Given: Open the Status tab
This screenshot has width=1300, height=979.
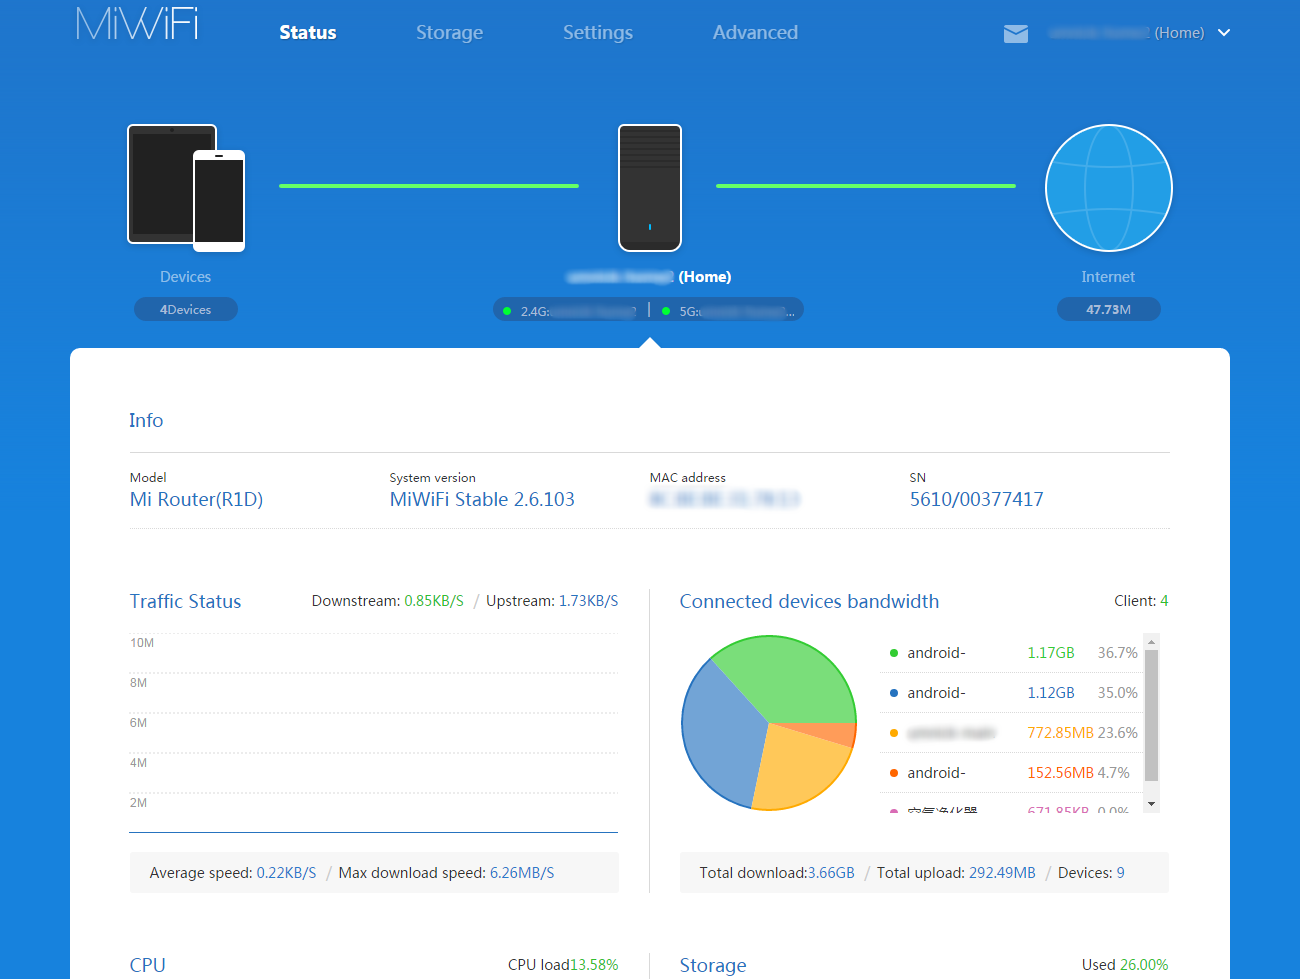Looking at the screenshot, I should 308,32.
